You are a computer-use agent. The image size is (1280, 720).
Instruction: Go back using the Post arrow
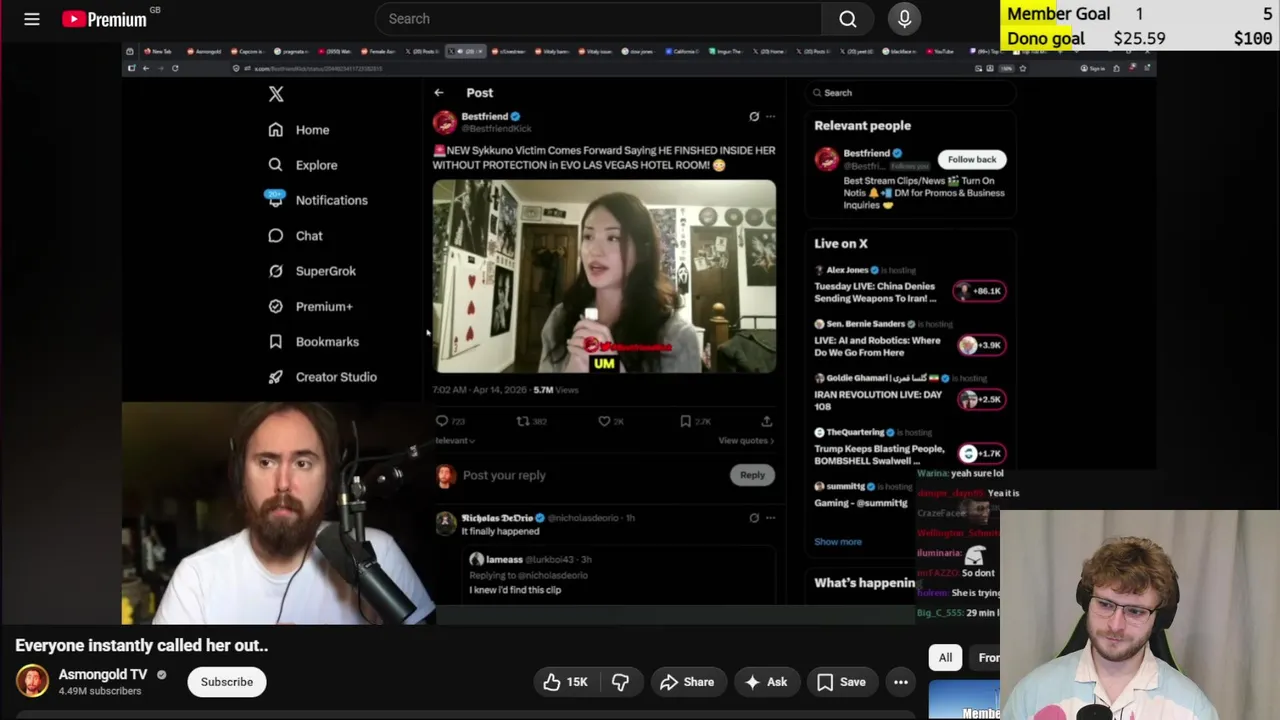pos(439,92)
